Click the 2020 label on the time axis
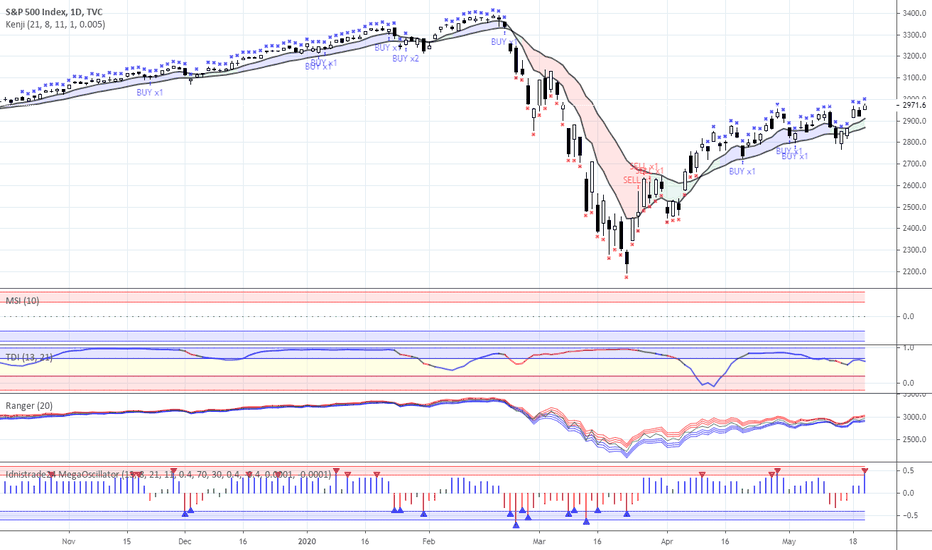 307,542
